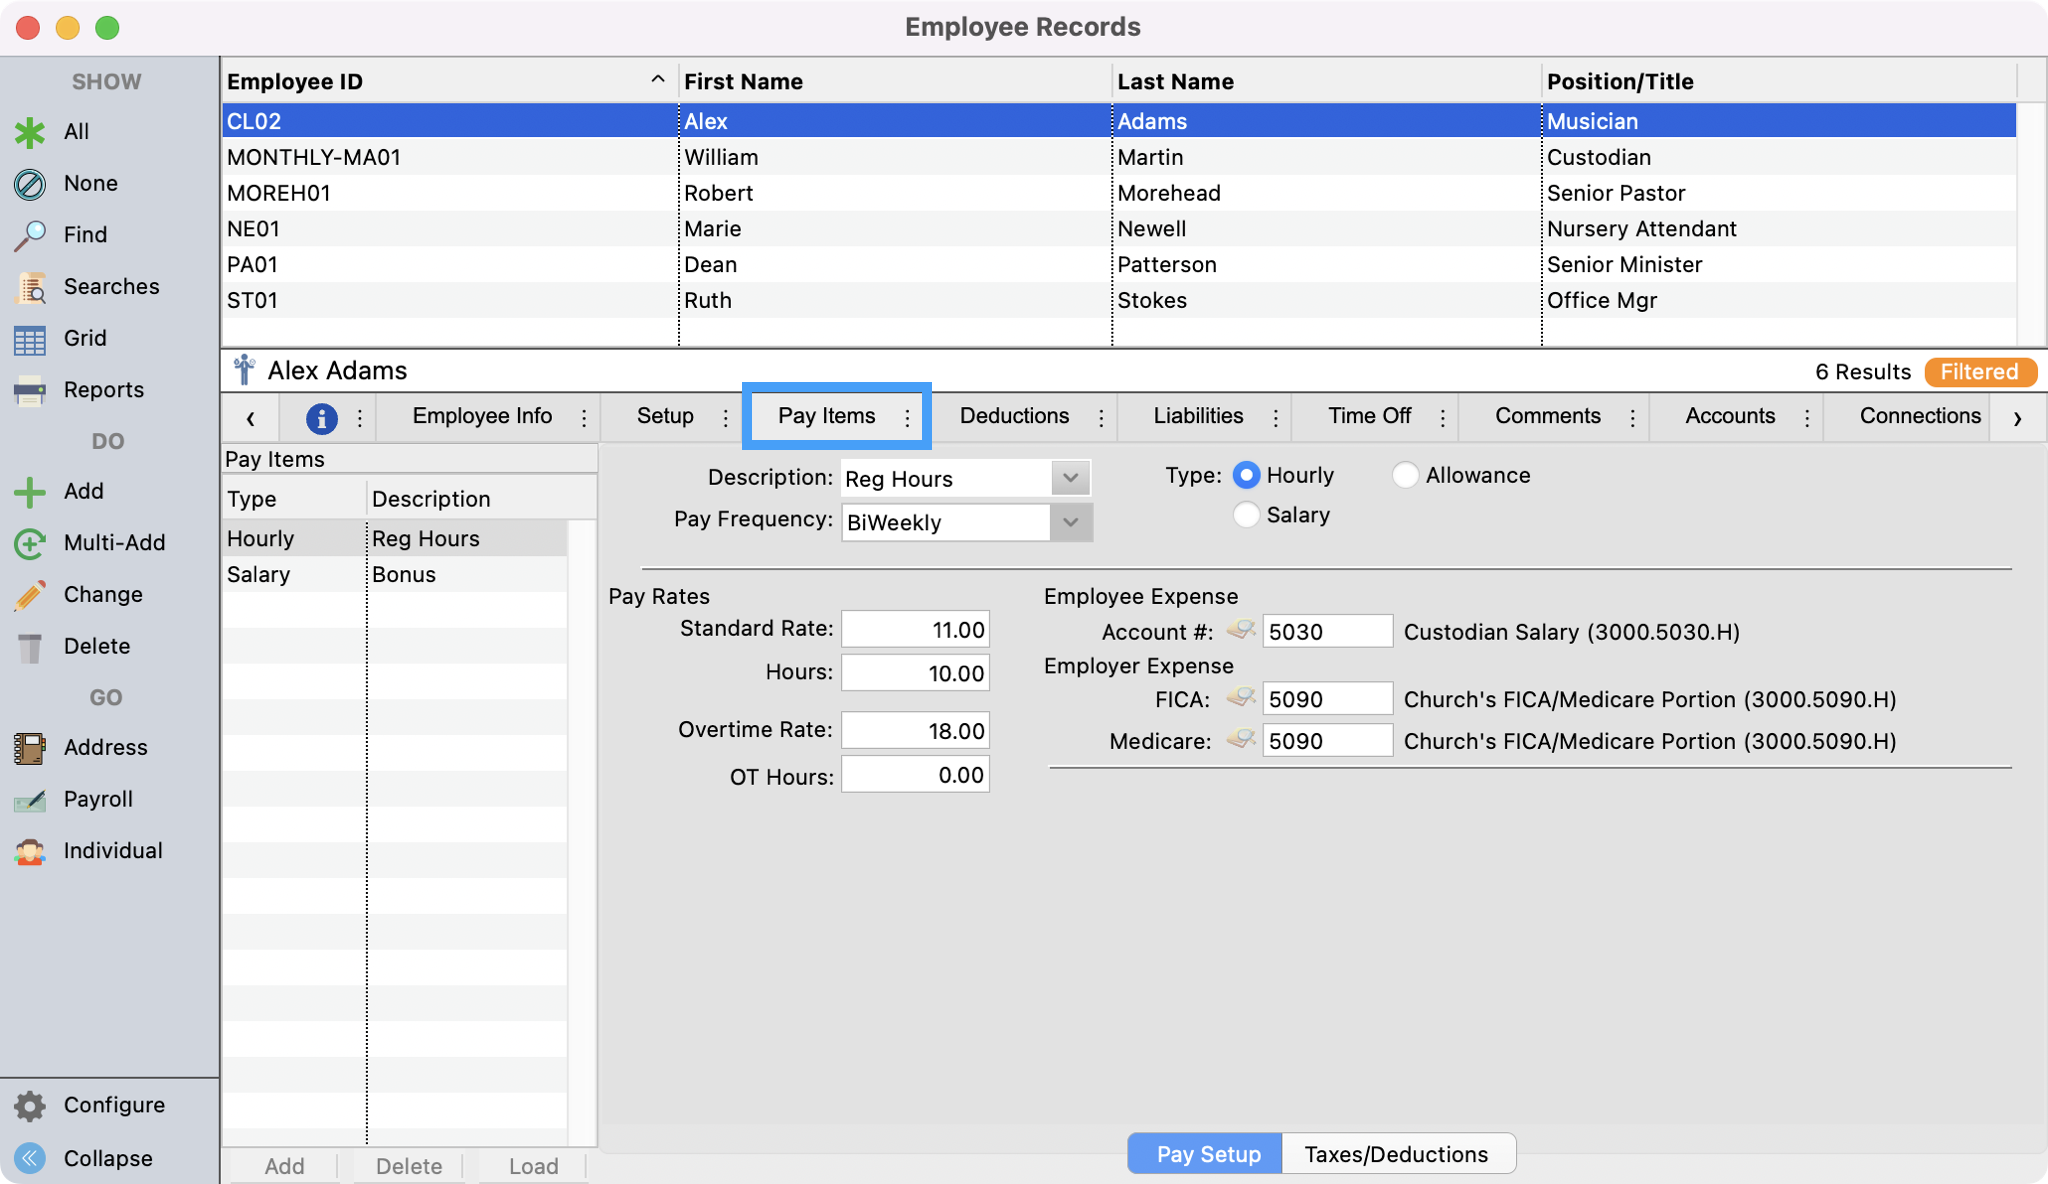Switch to the Deductions tab
The image size is (2048, 1184).
pyautogui.click(x=1013, y=416)
